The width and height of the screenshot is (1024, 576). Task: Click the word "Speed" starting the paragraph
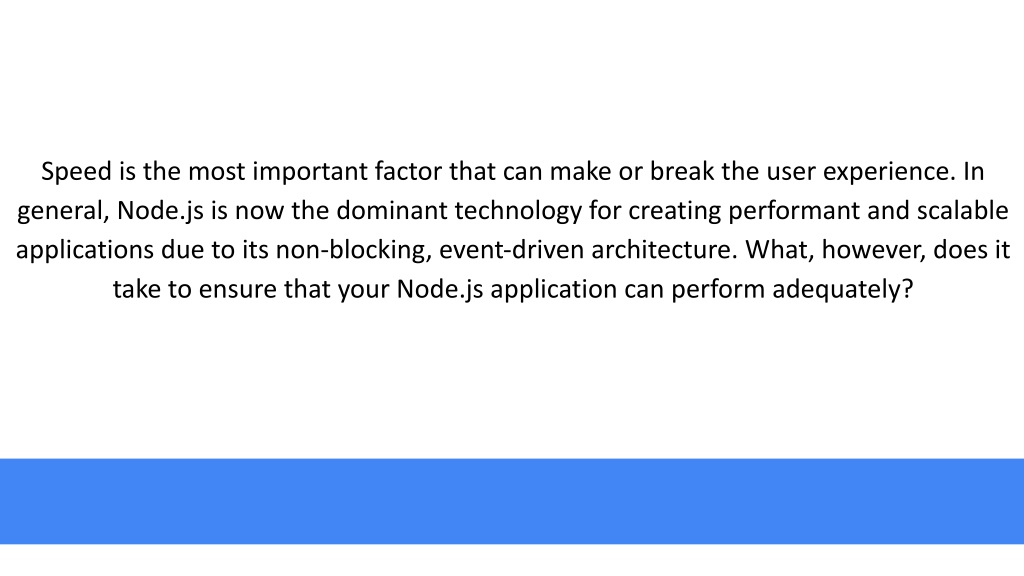coord(76,172)
